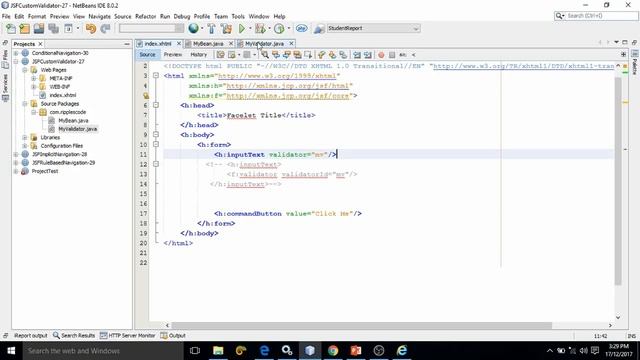Expand the META-INF folder node

point(33,78)
